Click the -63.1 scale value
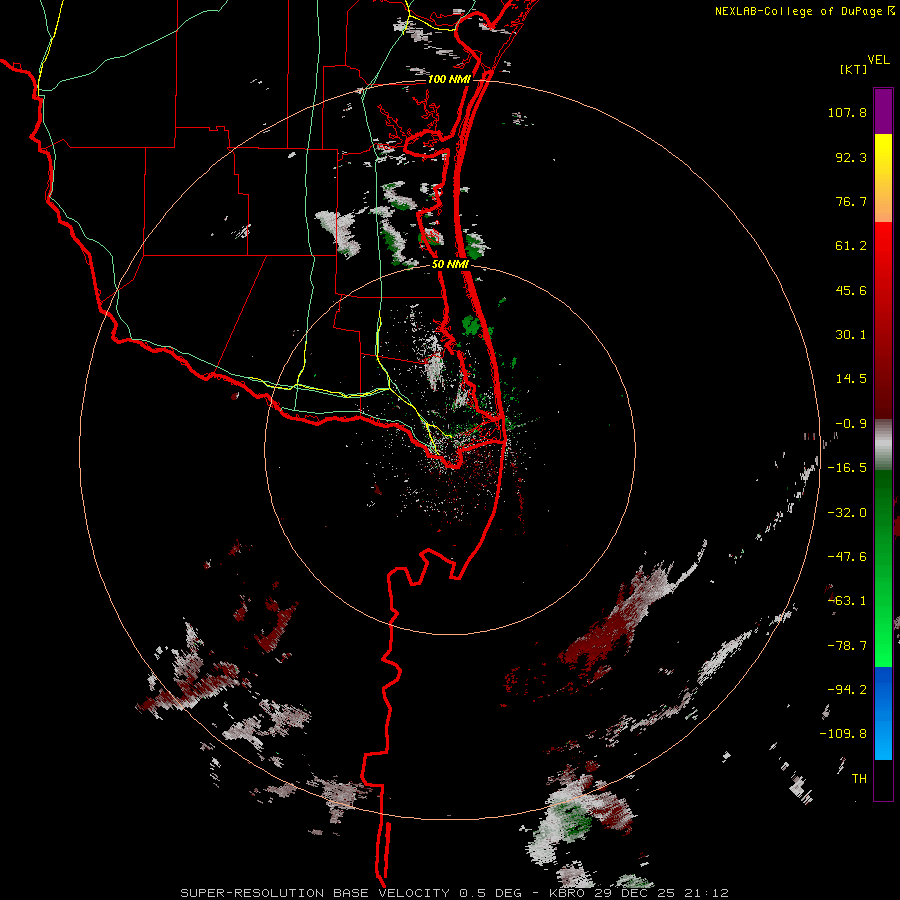 click(x=847, y=601)
